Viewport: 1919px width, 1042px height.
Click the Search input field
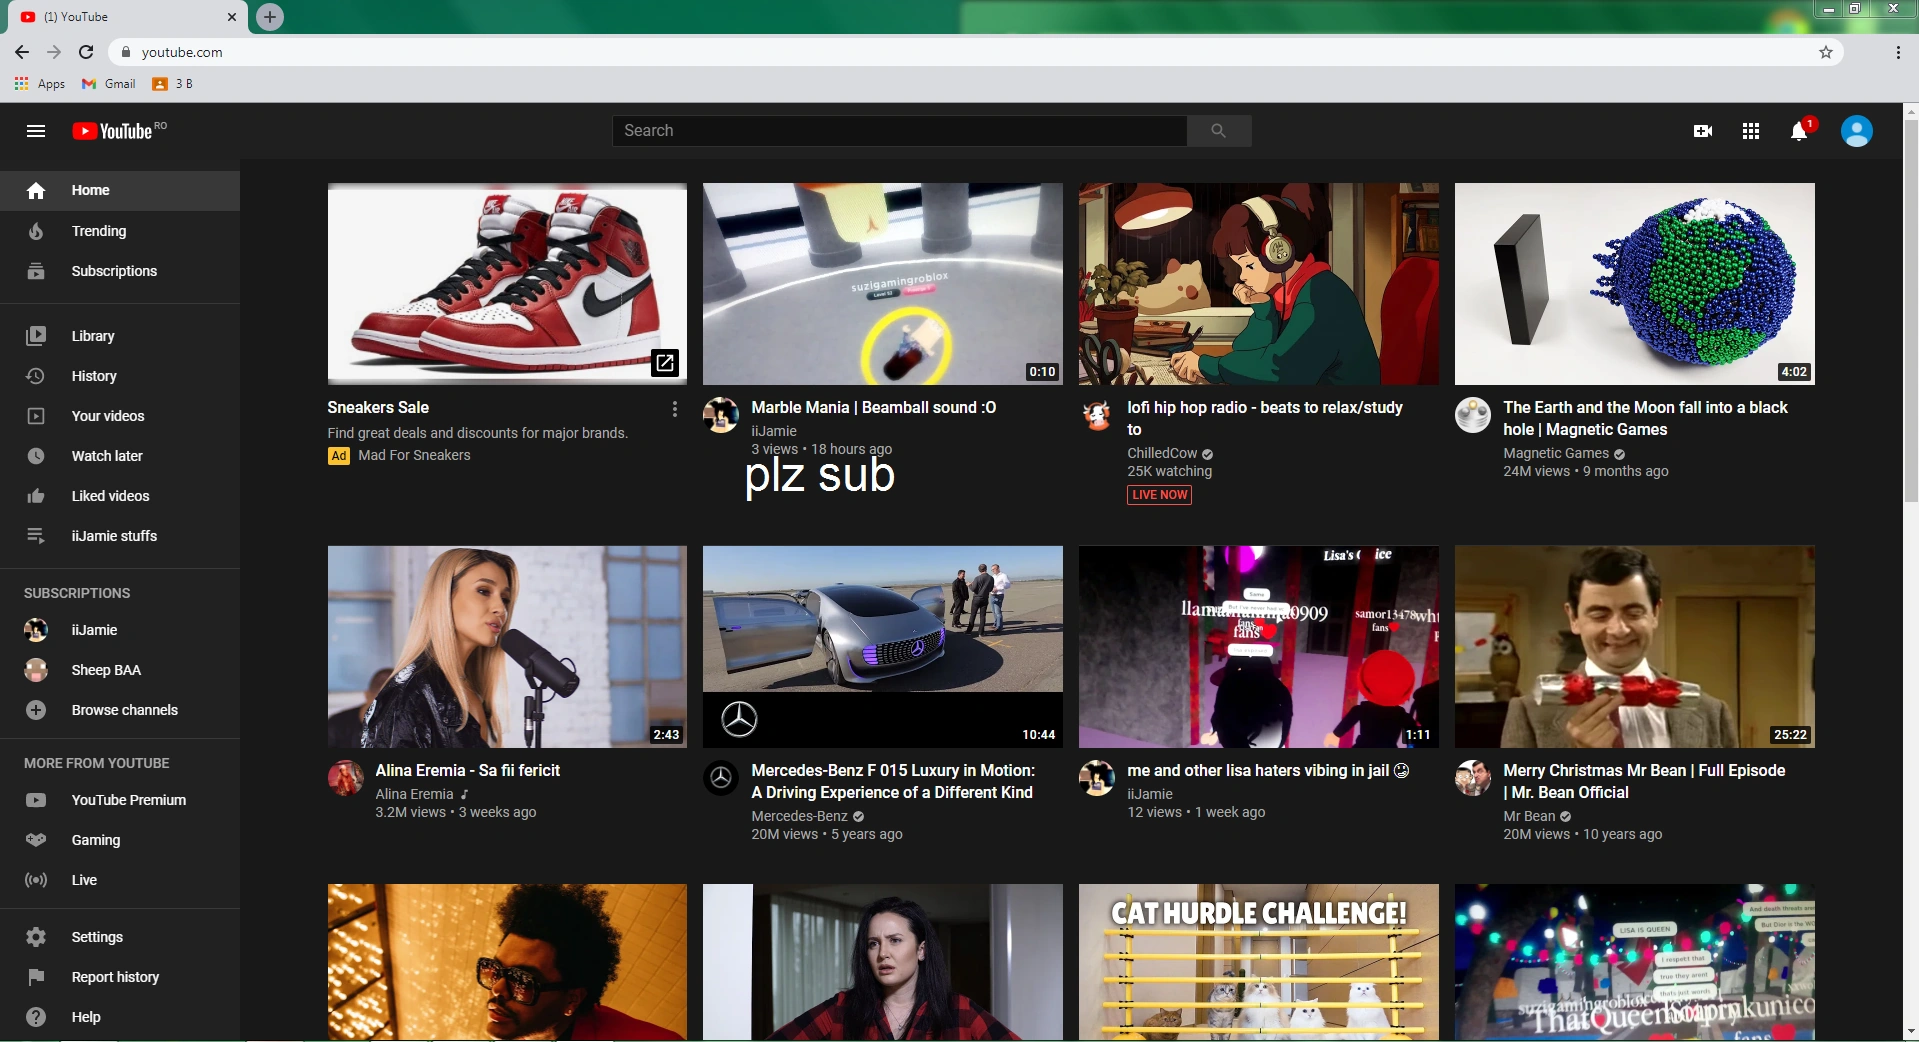(x=900, y=131)
